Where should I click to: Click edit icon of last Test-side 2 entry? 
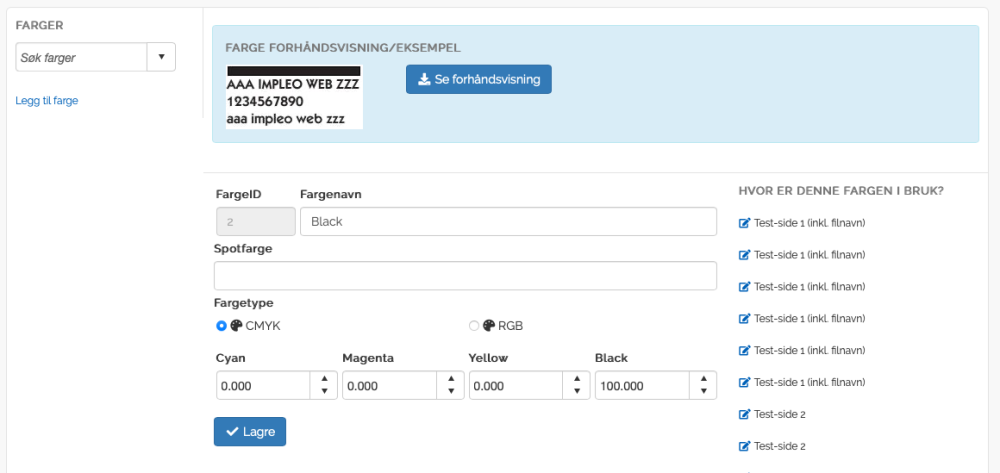743,446
